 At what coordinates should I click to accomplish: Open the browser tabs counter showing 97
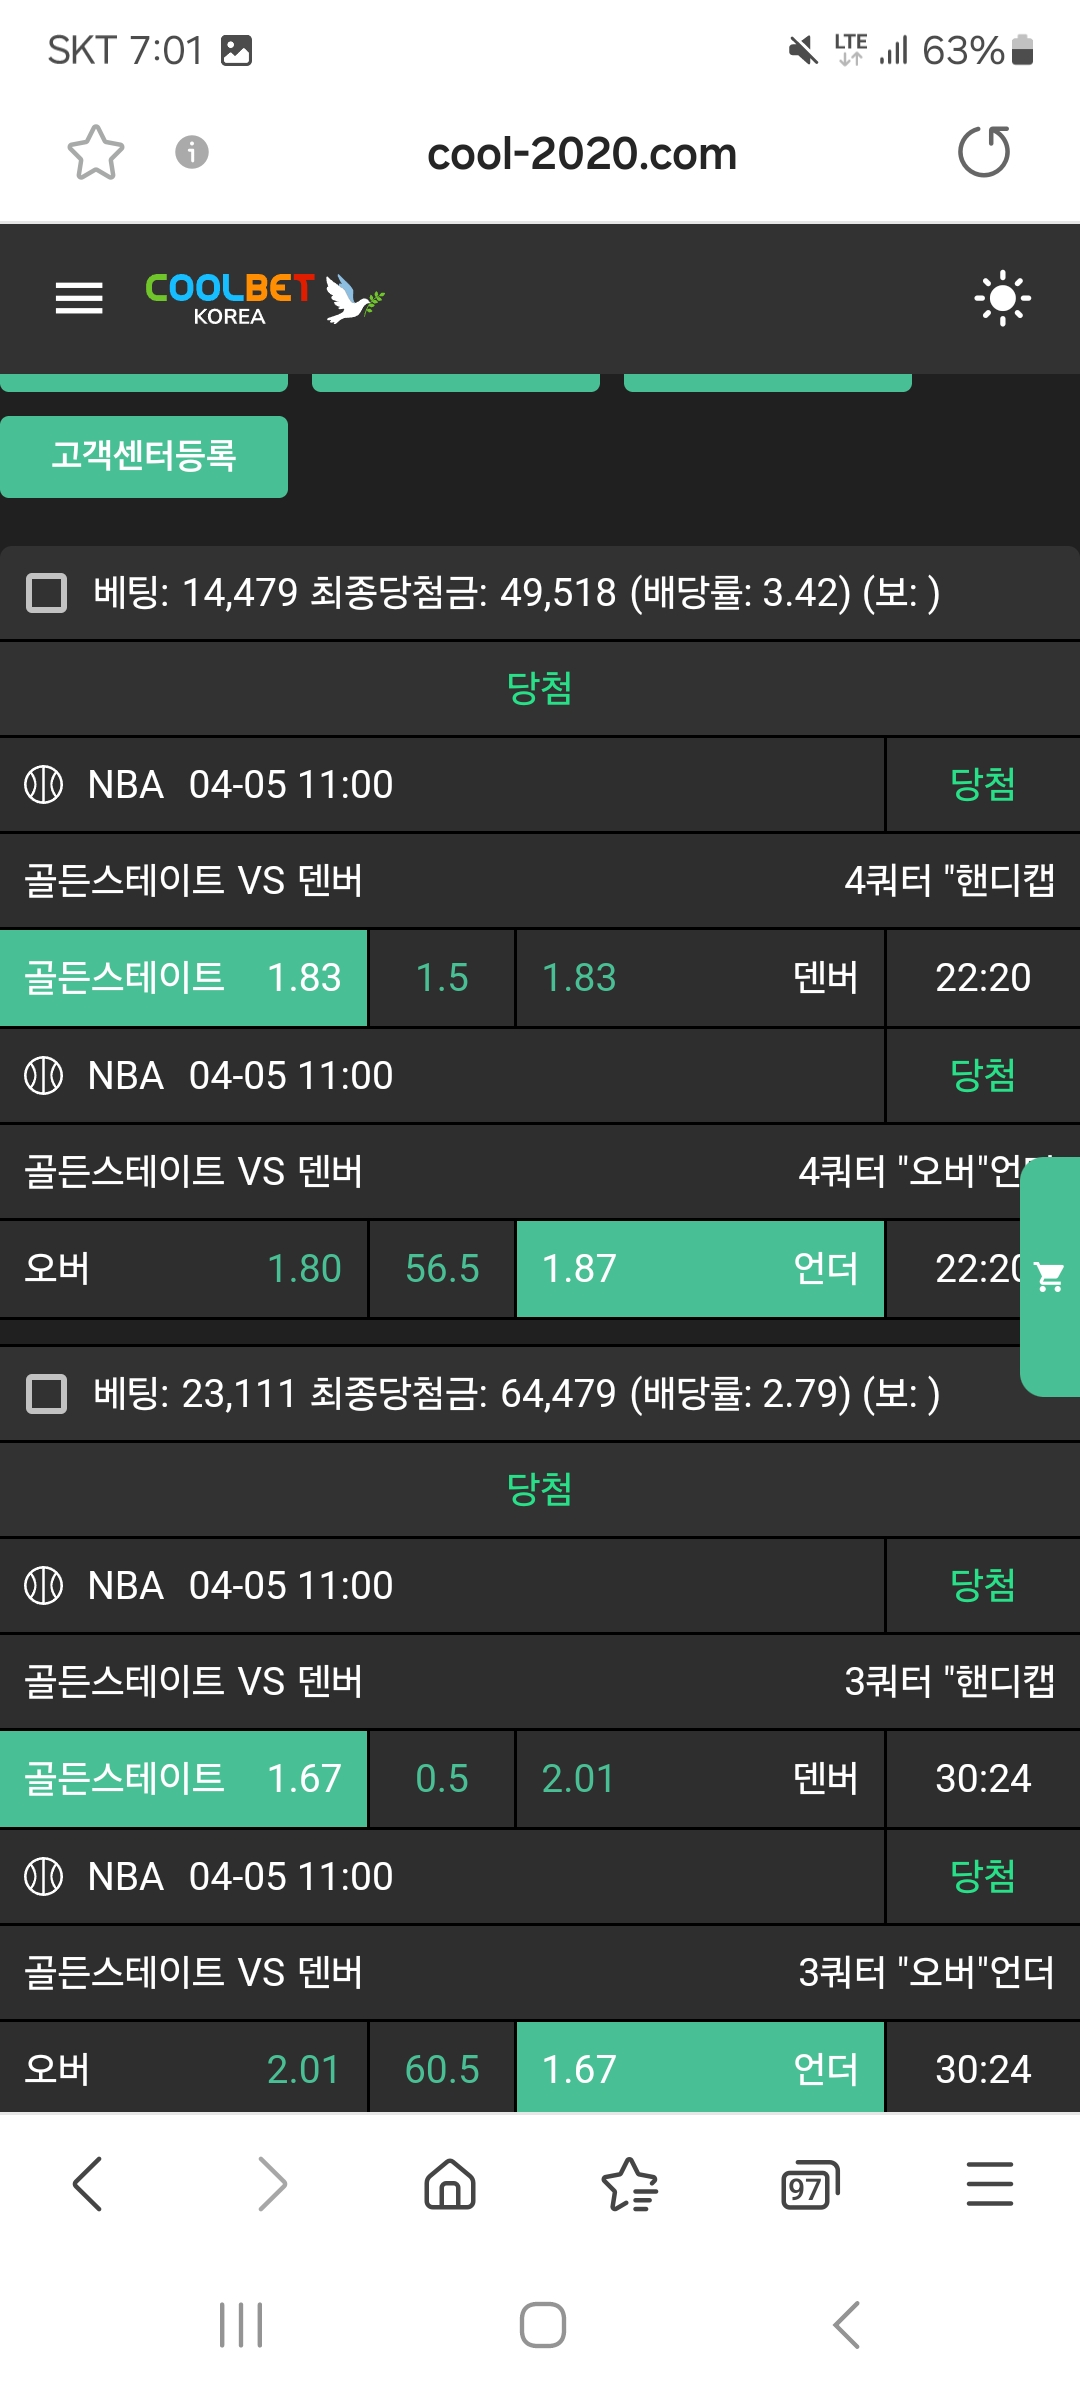[x=809, y=2185]
